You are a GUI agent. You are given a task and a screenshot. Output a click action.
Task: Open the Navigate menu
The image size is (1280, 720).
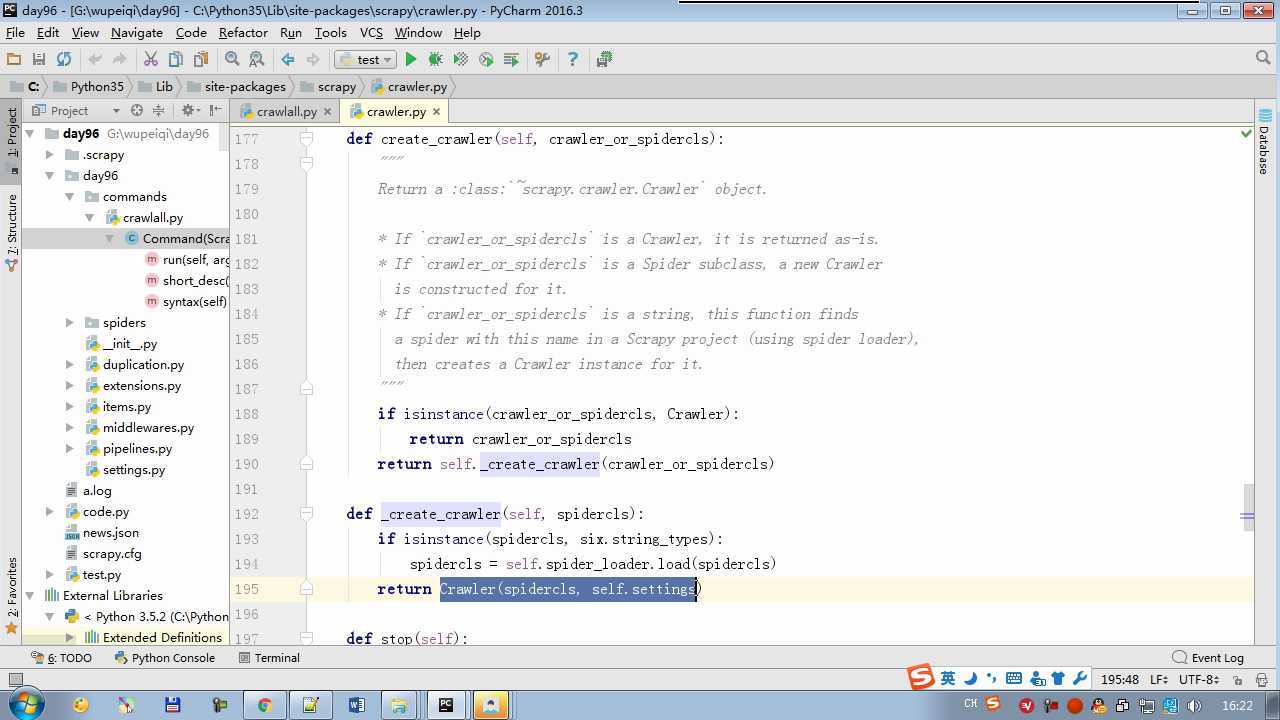tap(136, 33)
